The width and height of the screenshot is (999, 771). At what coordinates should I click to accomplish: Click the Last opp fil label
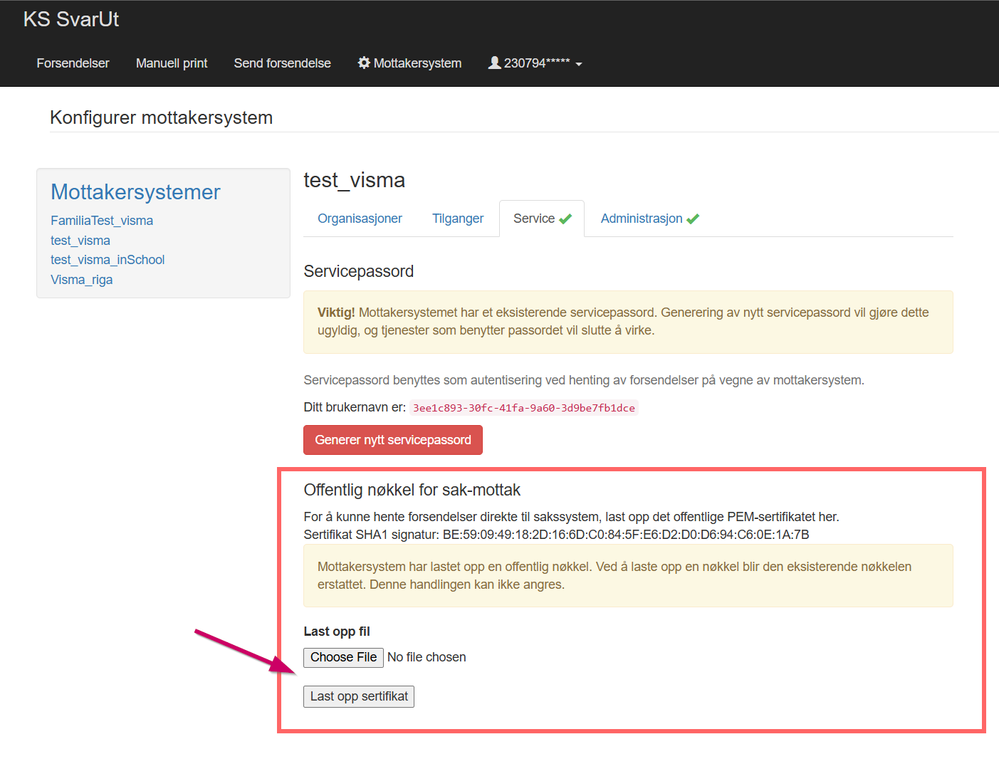(336, 631)
